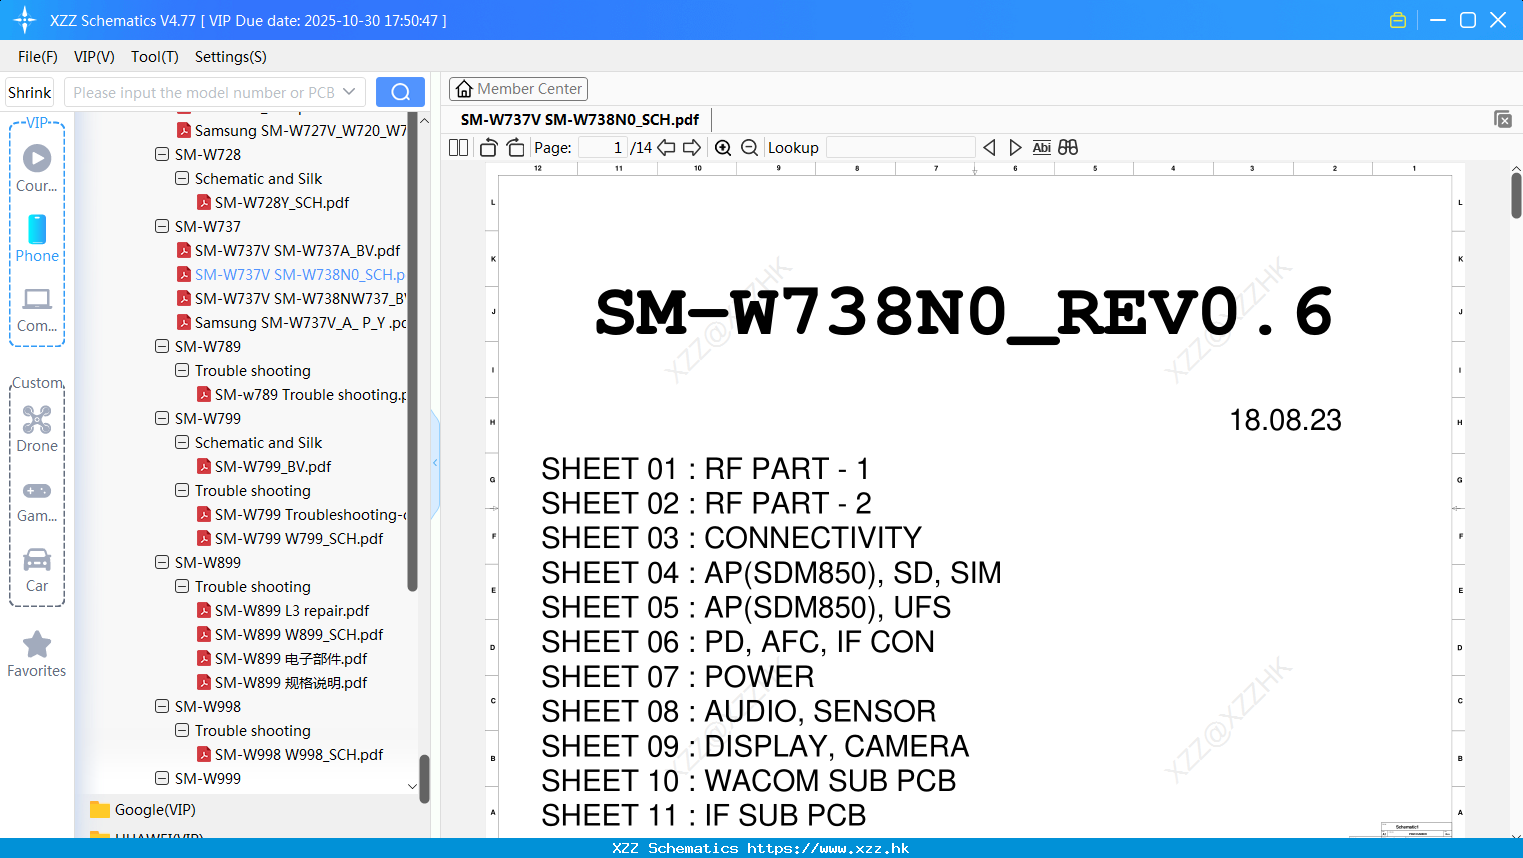Go to previous page arrow
The width and height of the screenshot is (1523, 858).
(666, 148)
